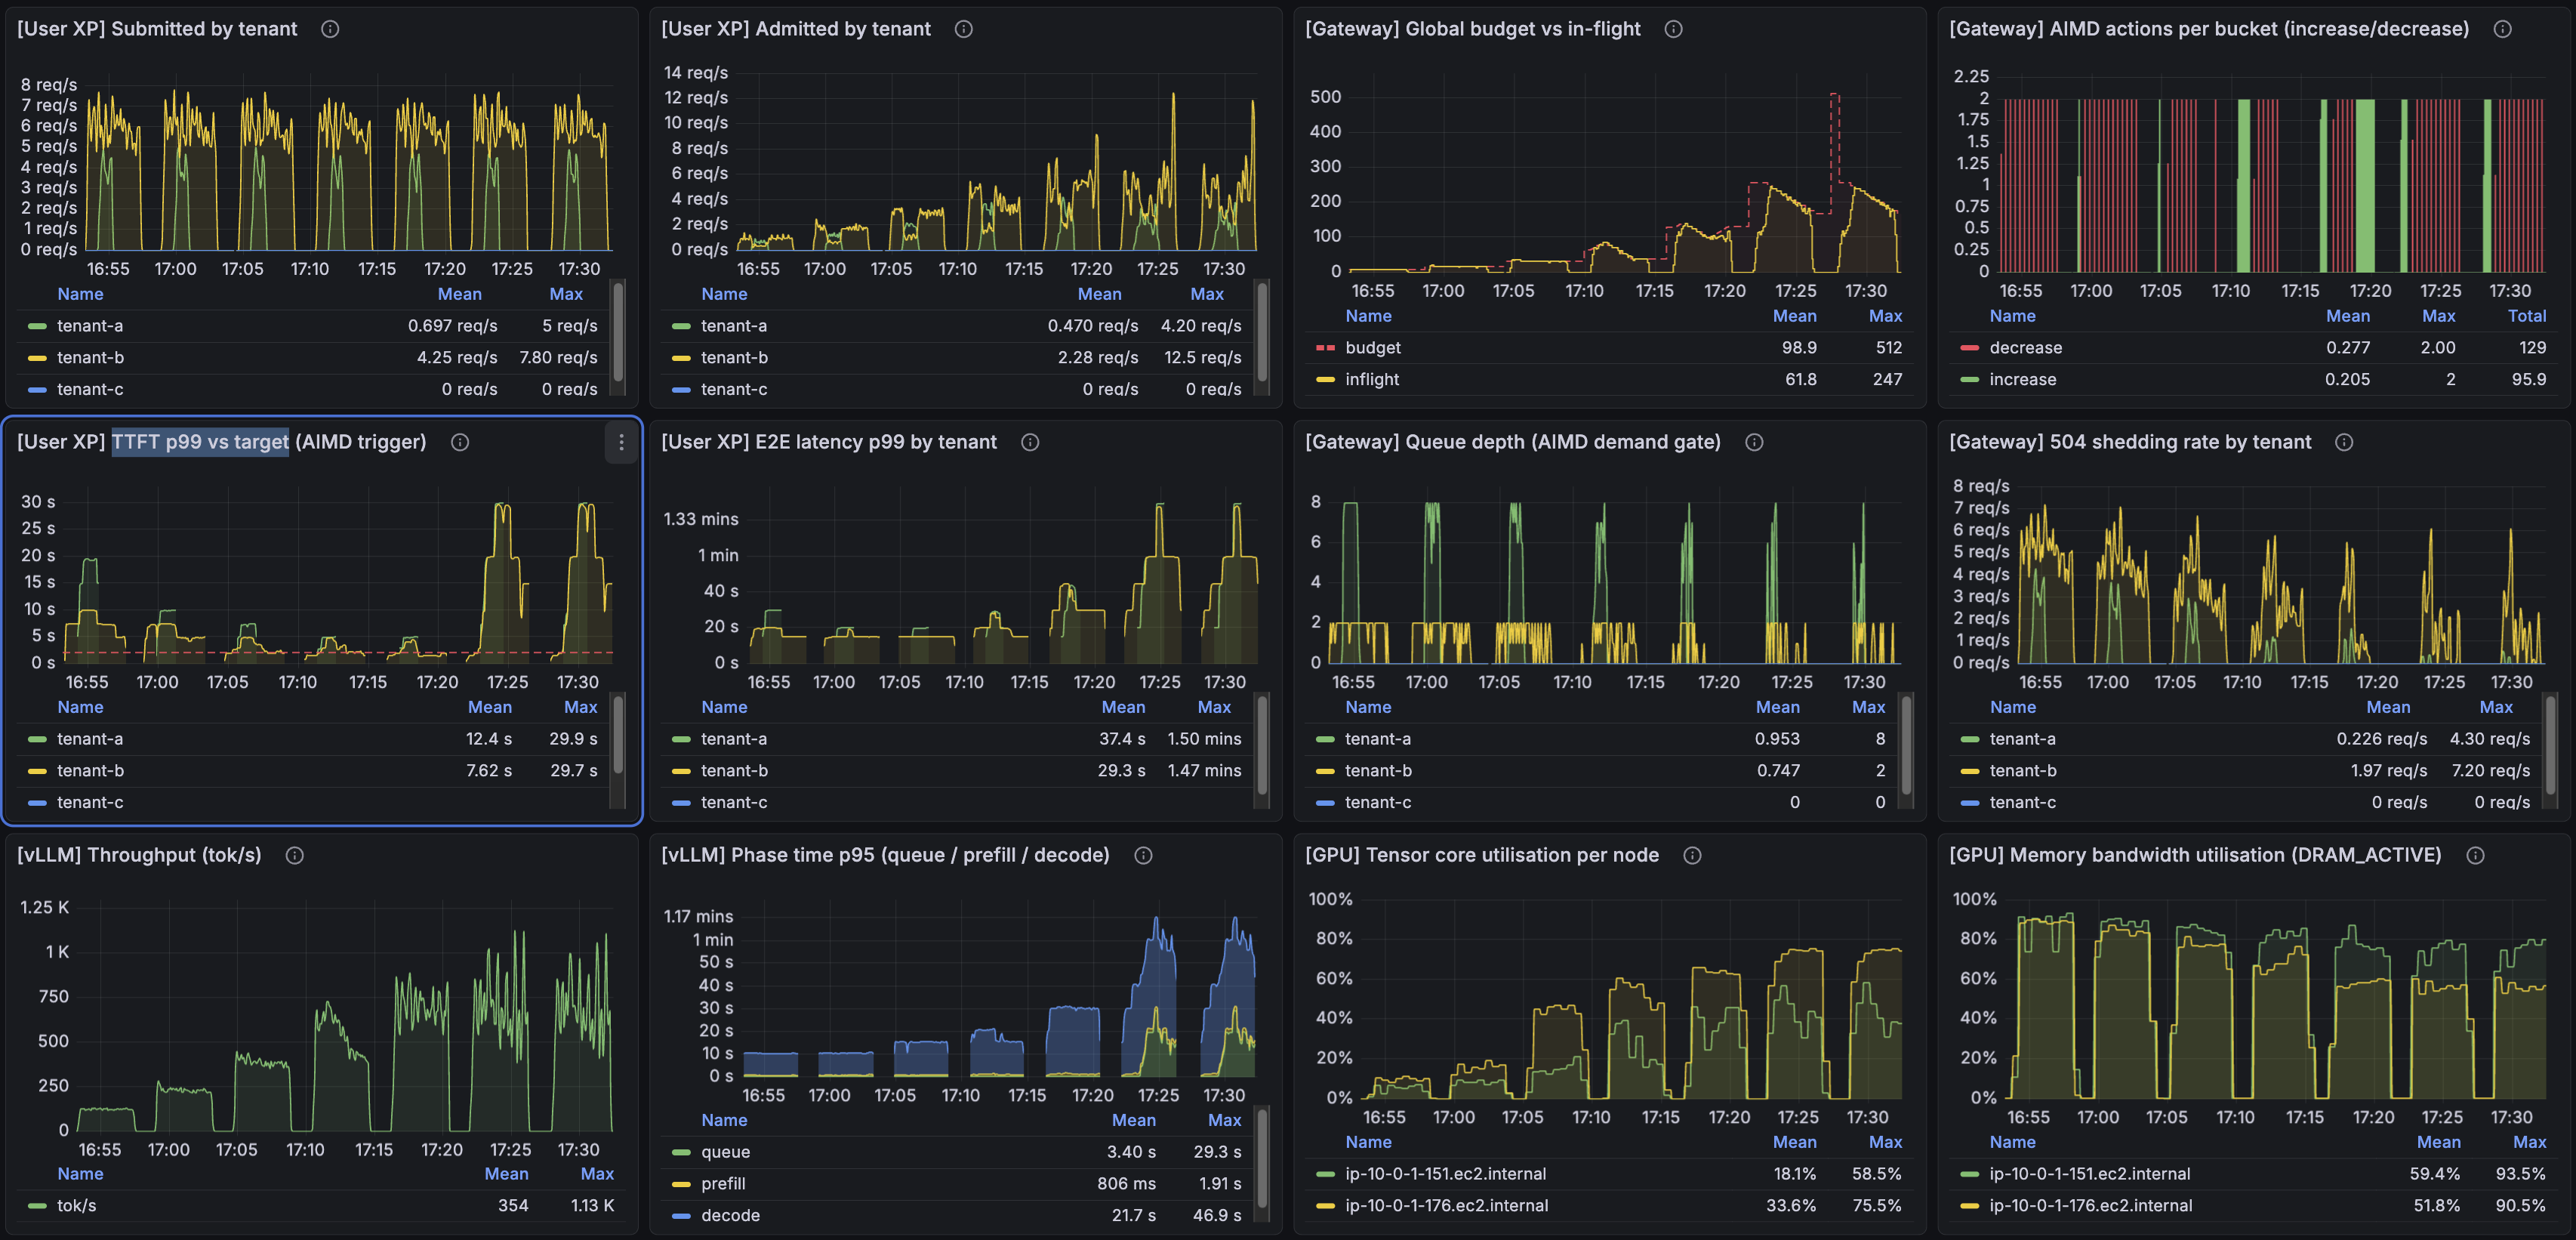The image size is (2576, 1240).
Task: Click tenant-c label in E2E latency legend
Action: coord(734,803)
